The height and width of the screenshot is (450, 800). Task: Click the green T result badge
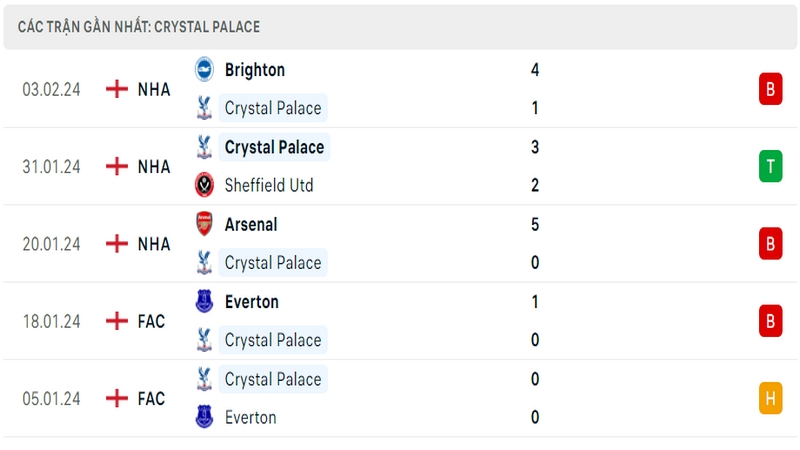pos(770,166)
